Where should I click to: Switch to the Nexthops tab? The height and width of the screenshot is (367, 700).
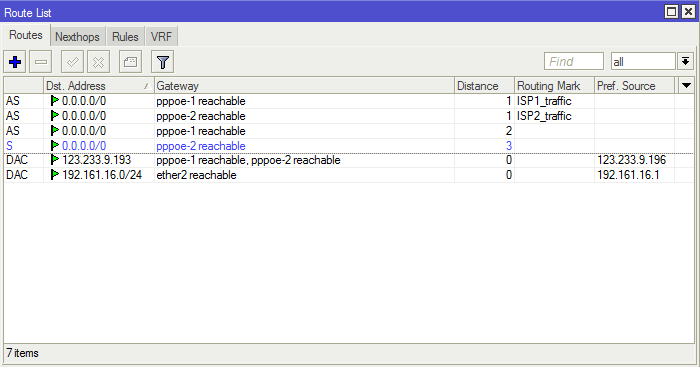pyautogui.click(x=77, y=37)
